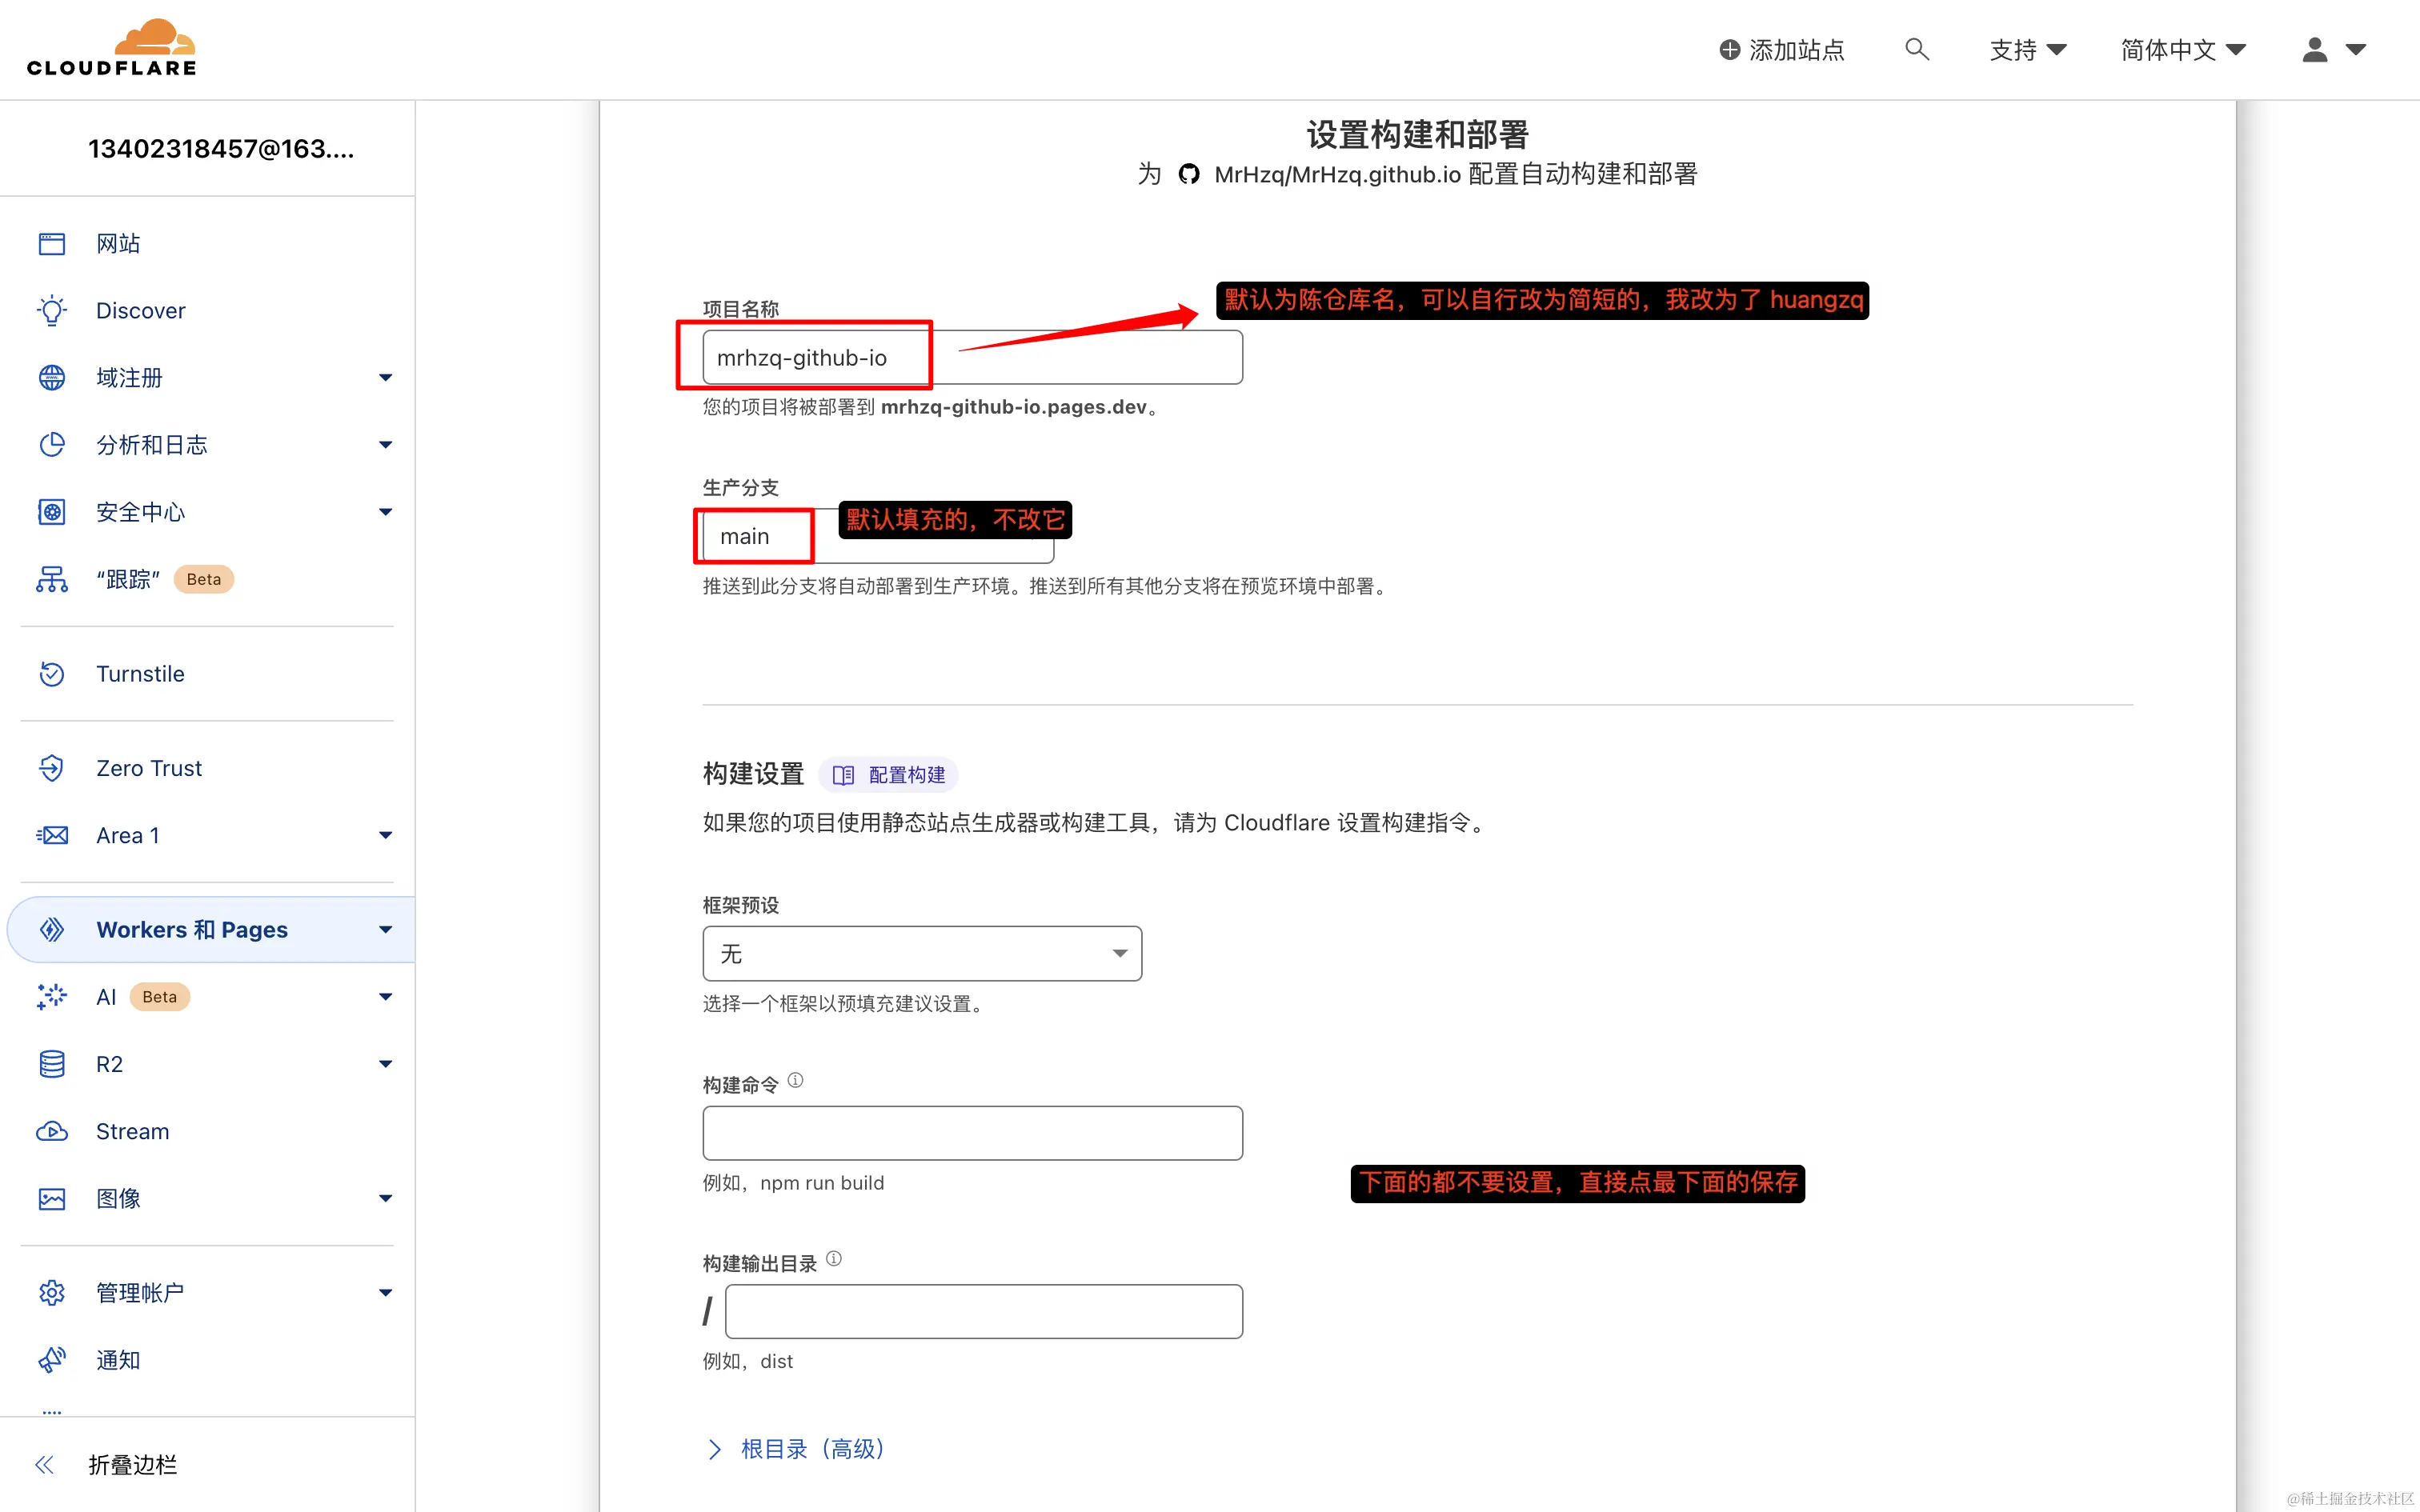Click the 构建输出目录 input field
The width and height of the screenshot is (2420, 1512).
point(983,1311)
